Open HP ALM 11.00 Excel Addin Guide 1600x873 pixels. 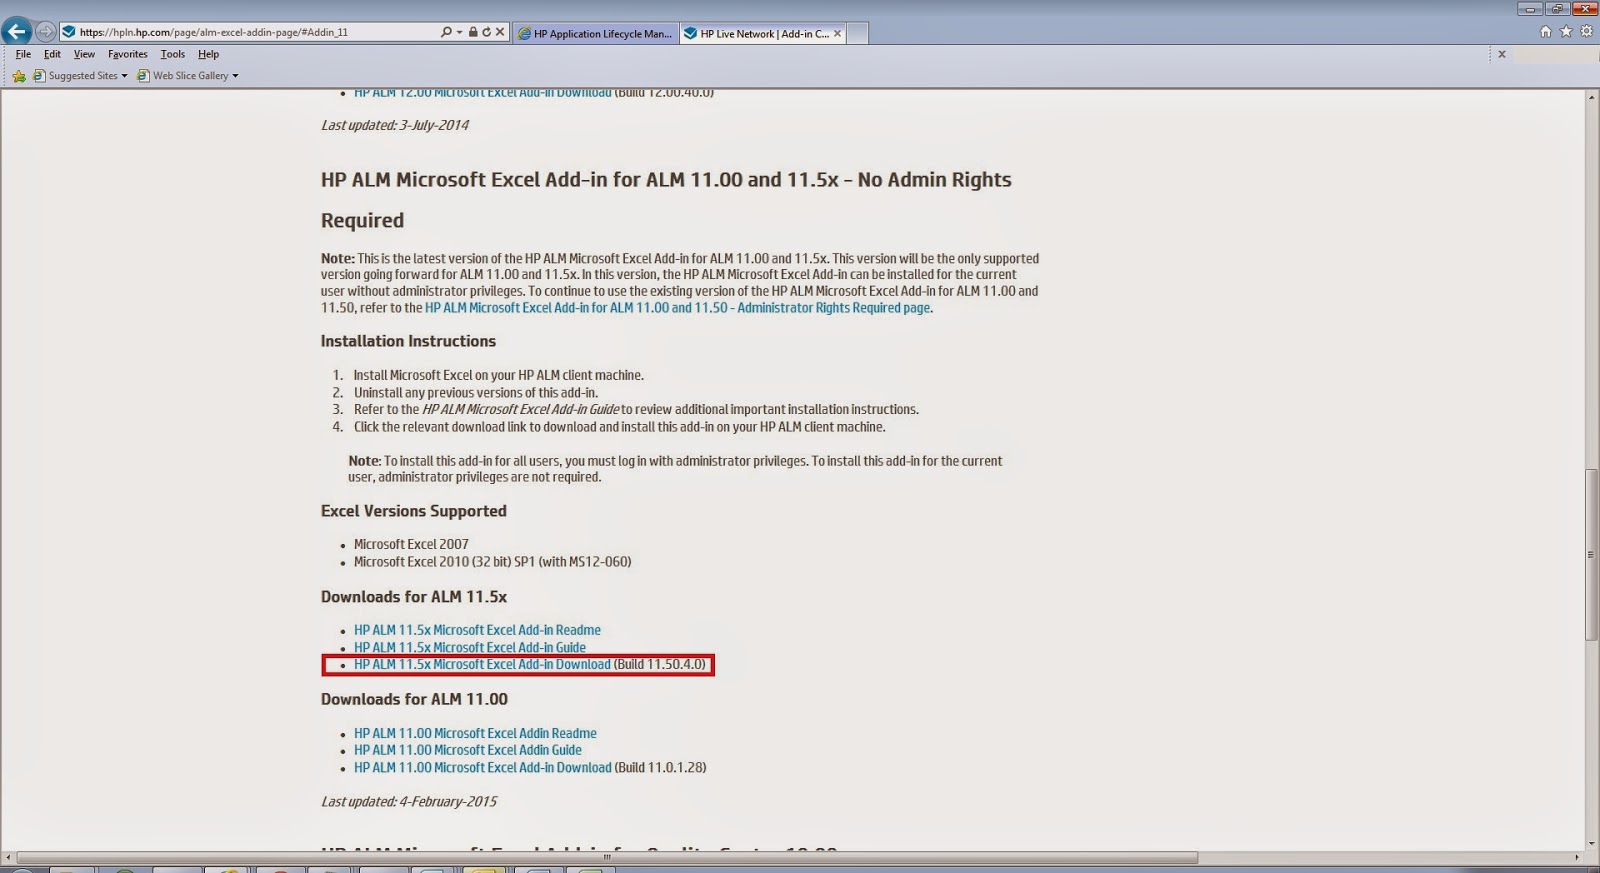click(x=468, y=750)
